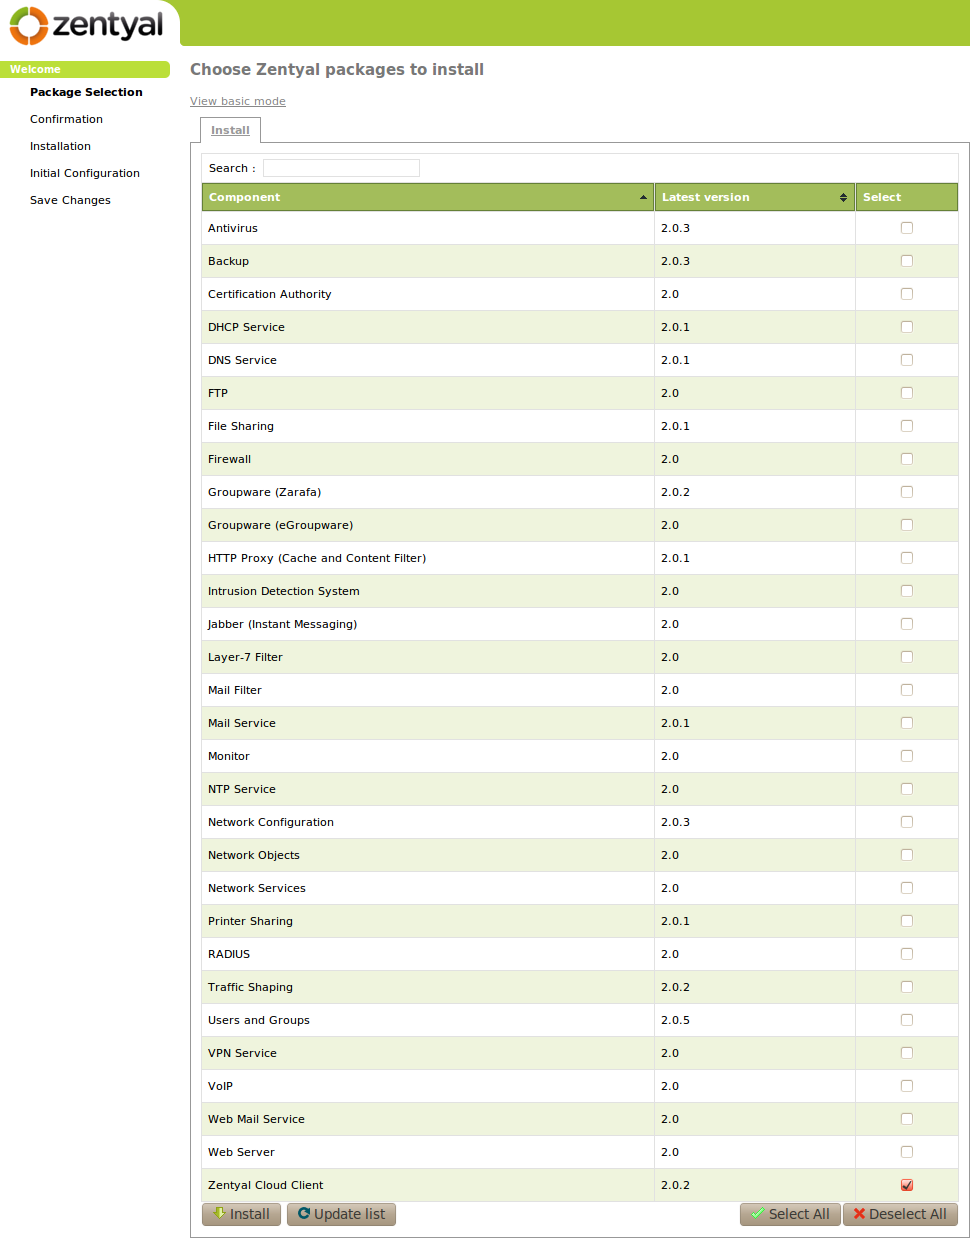Click the green checkmark icon on Select All
Viewport: 979px width, 1251px height.
pyautogui.click(x=758, y=1214)
